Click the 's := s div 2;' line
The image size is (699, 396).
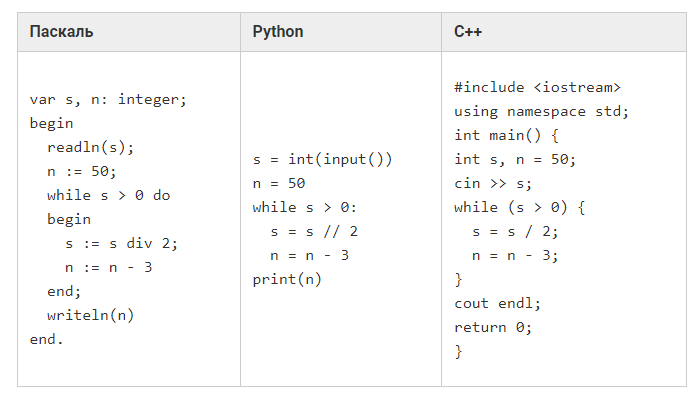[121, 243]
